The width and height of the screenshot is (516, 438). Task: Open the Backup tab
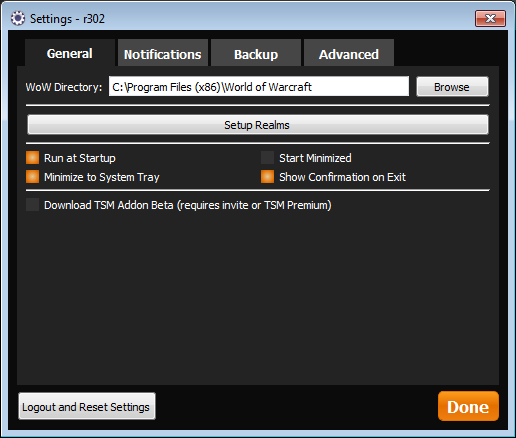(256, 54)
